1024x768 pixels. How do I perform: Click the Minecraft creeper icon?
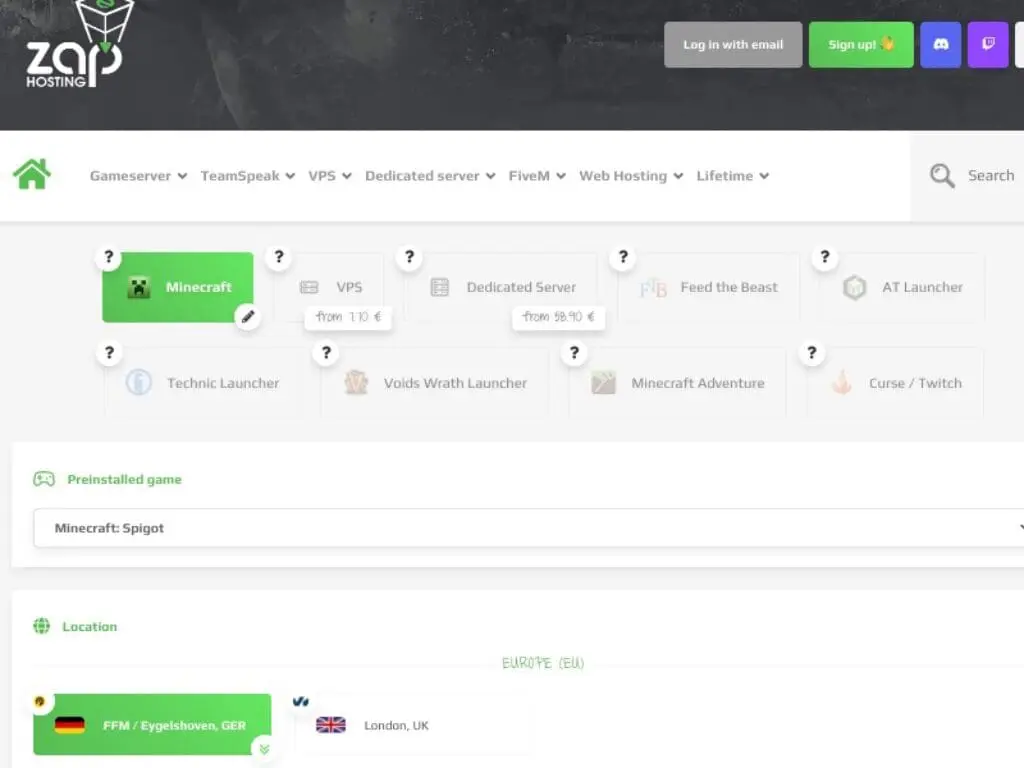[x=138, y=287]
